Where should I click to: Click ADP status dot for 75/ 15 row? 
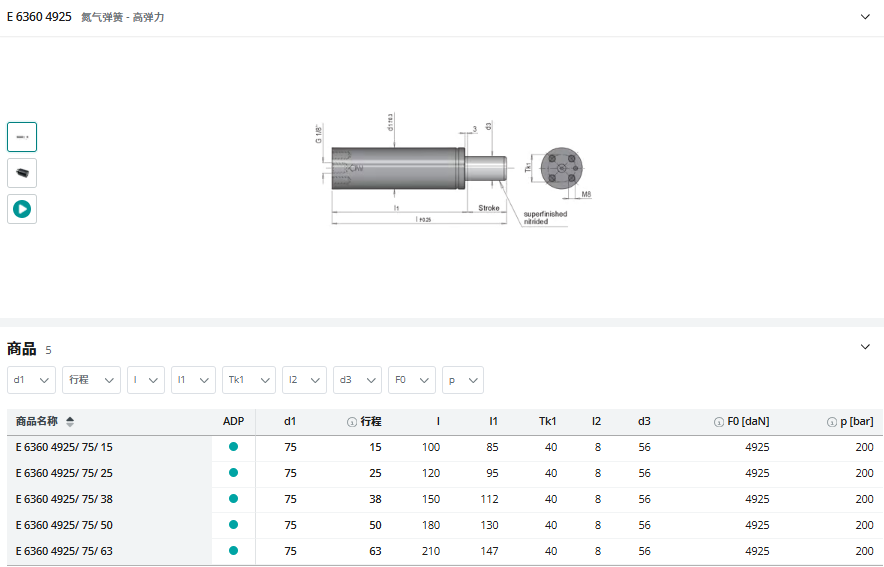233,447
